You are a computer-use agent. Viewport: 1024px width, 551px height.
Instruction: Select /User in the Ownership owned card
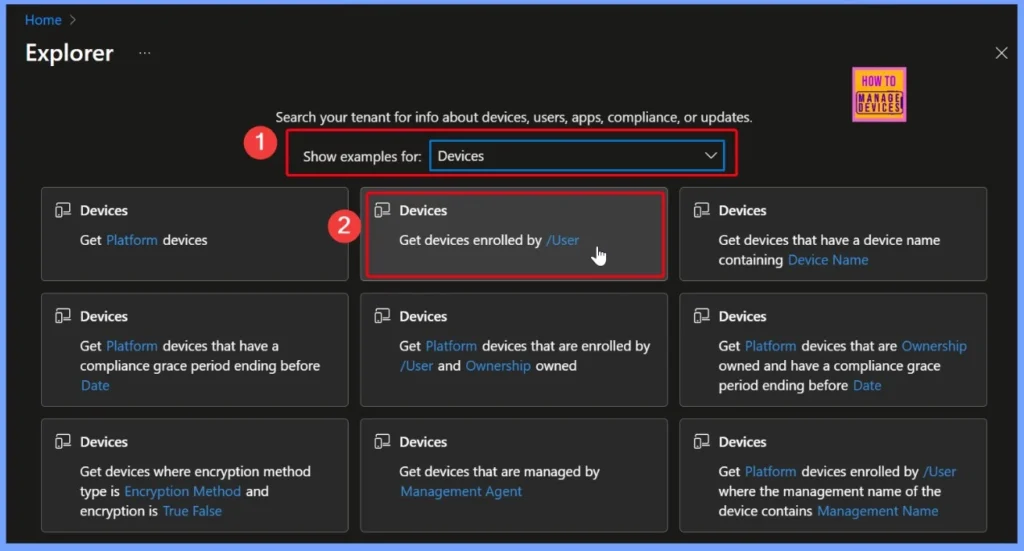[417, 366]
